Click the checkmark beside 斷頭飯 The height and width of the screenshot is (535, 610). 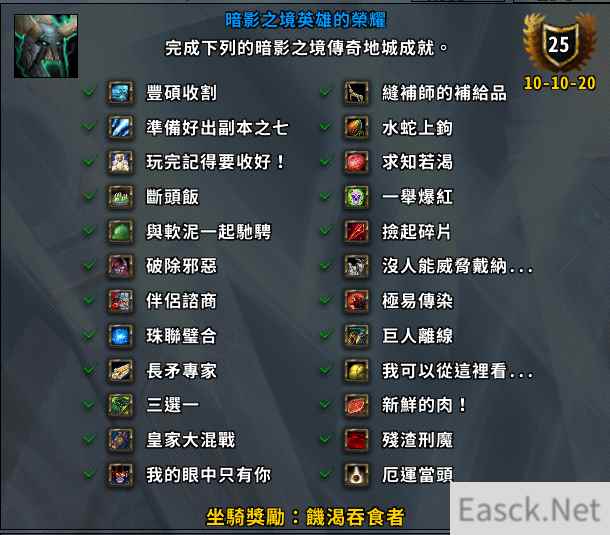coord(89,196)
